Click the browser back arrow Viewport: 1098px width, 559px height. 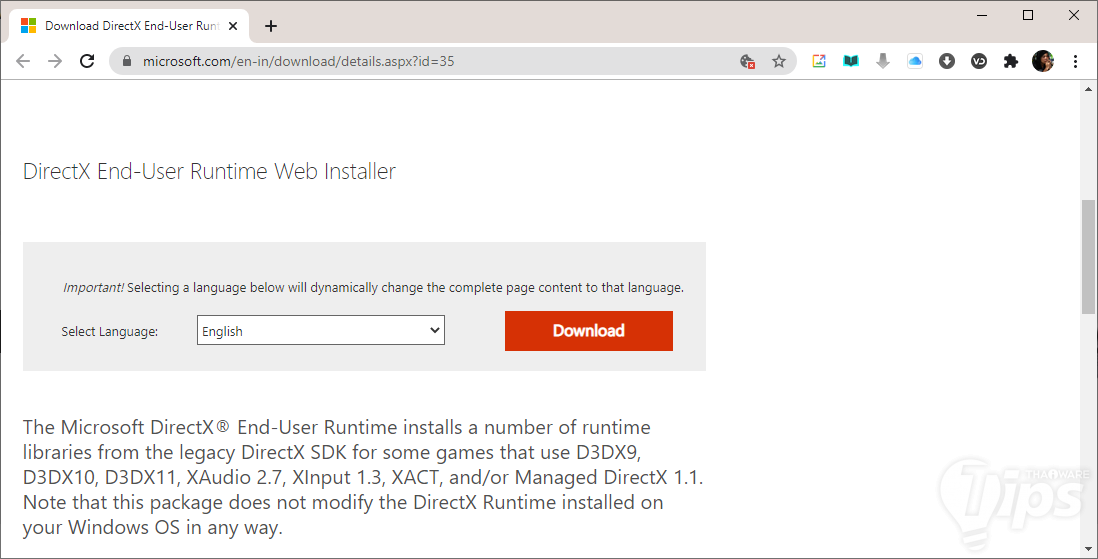pos(23,61)
